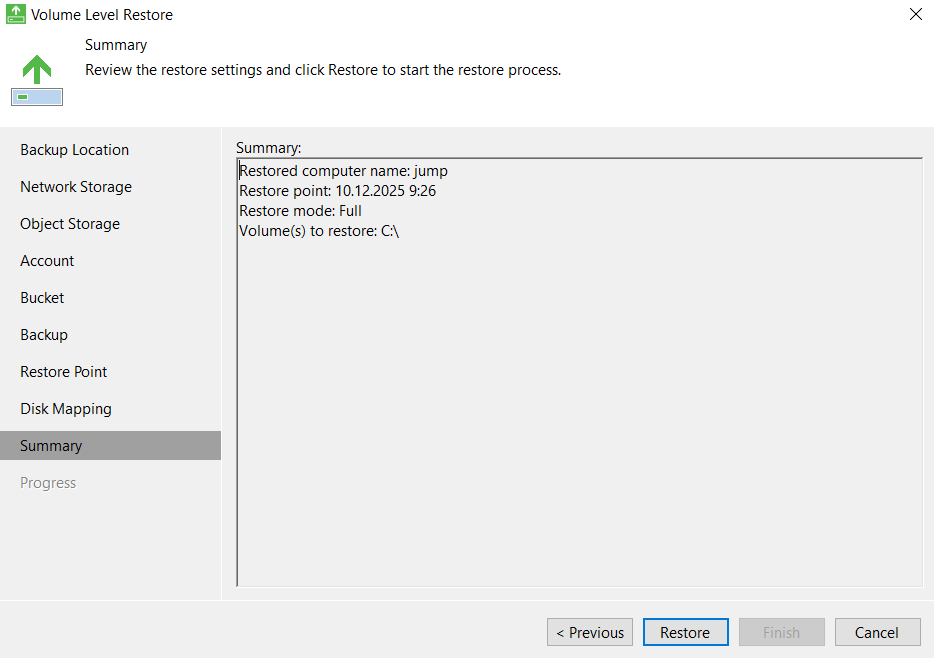Open the Network Storage step
This screenshot has height=658, width=934.
tap(76, 187)
